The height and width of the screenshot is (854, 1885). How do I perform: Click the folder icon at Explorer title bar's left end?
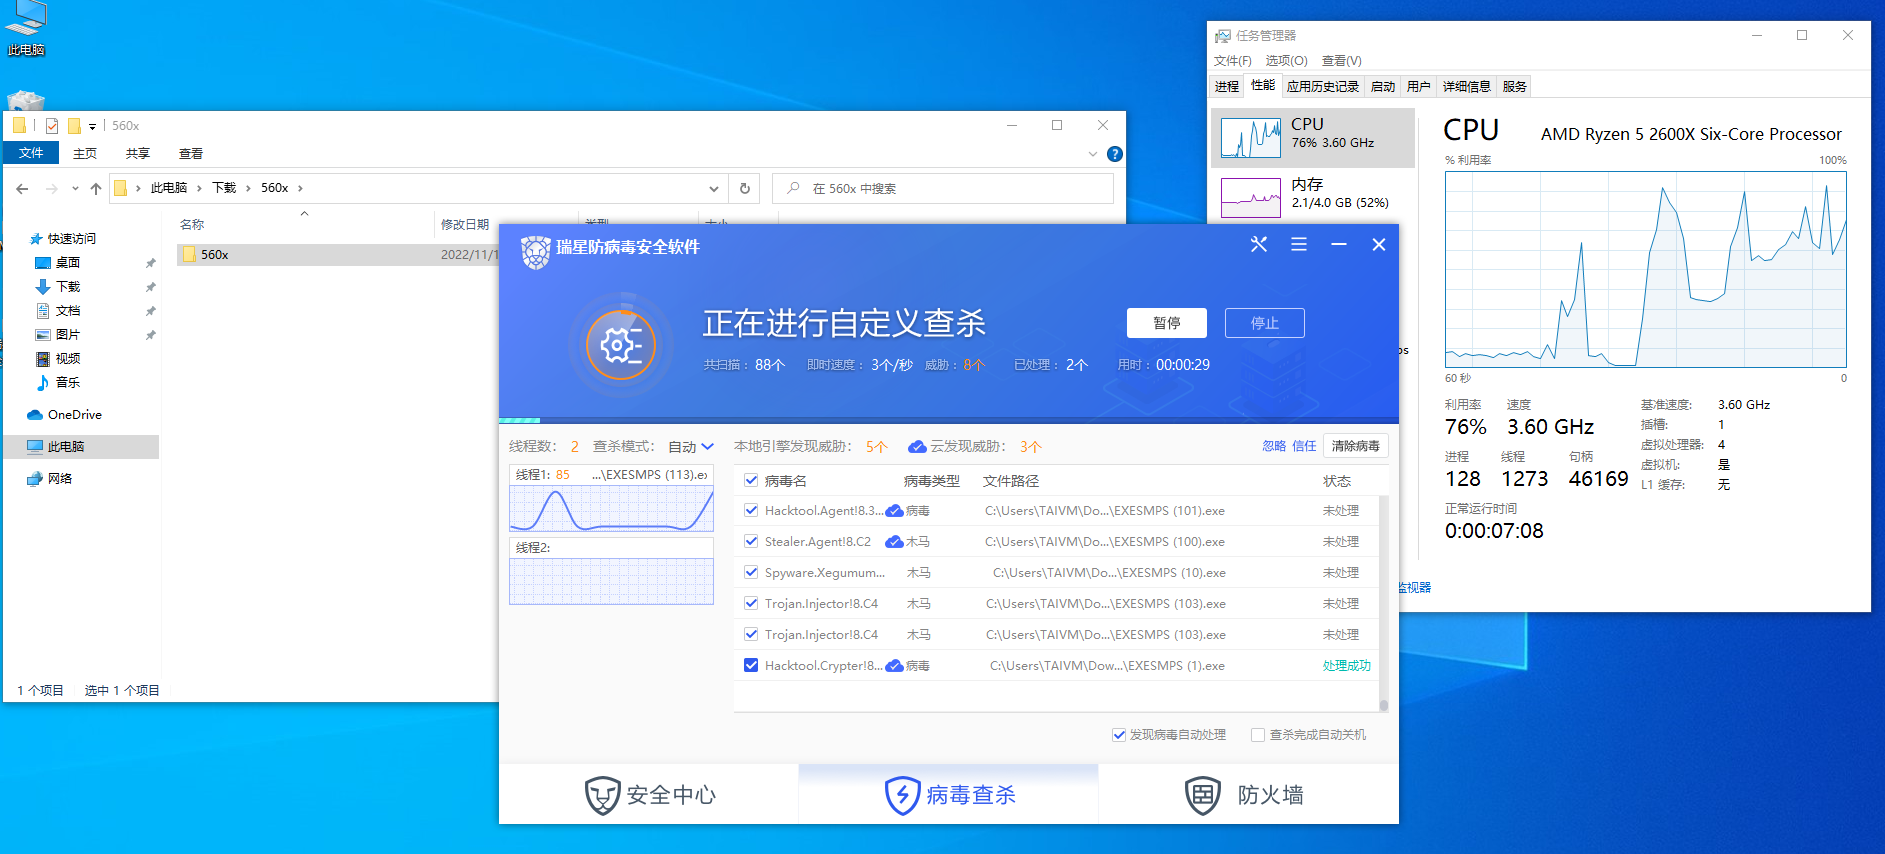click(19, 126)
